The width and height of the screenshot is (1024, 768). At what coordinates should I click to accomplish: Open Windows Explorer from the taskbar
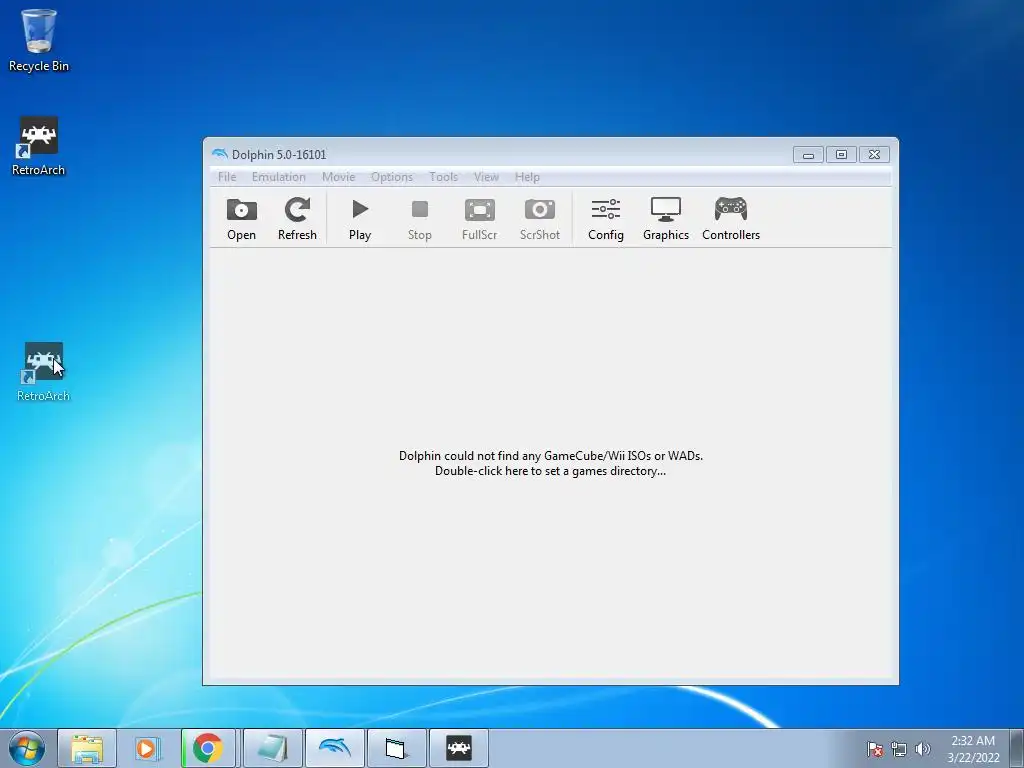click(87, 748)
